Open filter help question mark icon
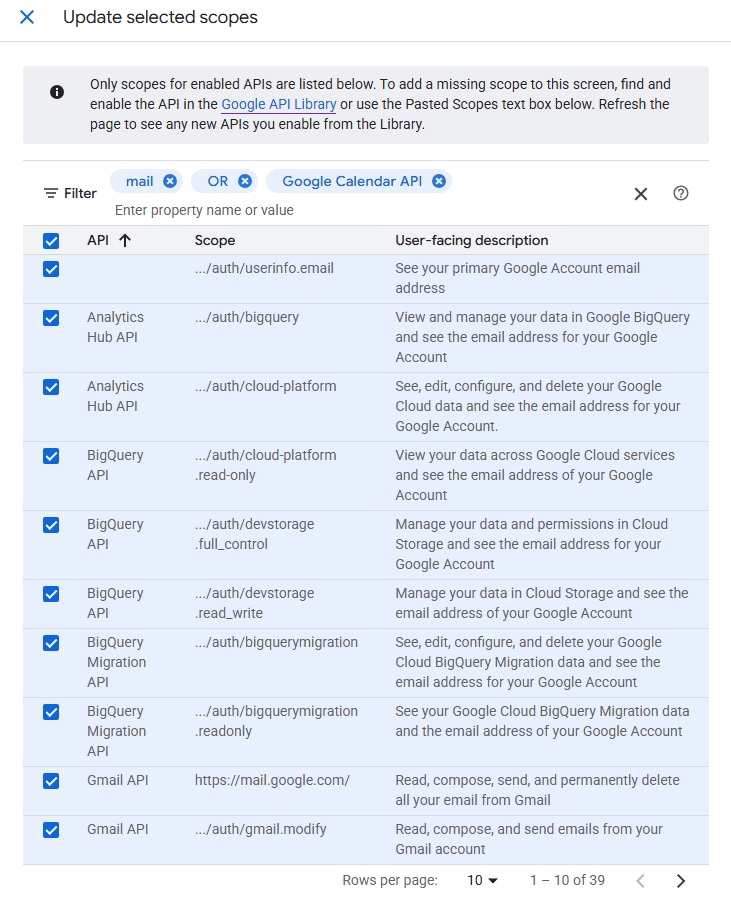Screen dimensions: 731x904 point(681,193)
